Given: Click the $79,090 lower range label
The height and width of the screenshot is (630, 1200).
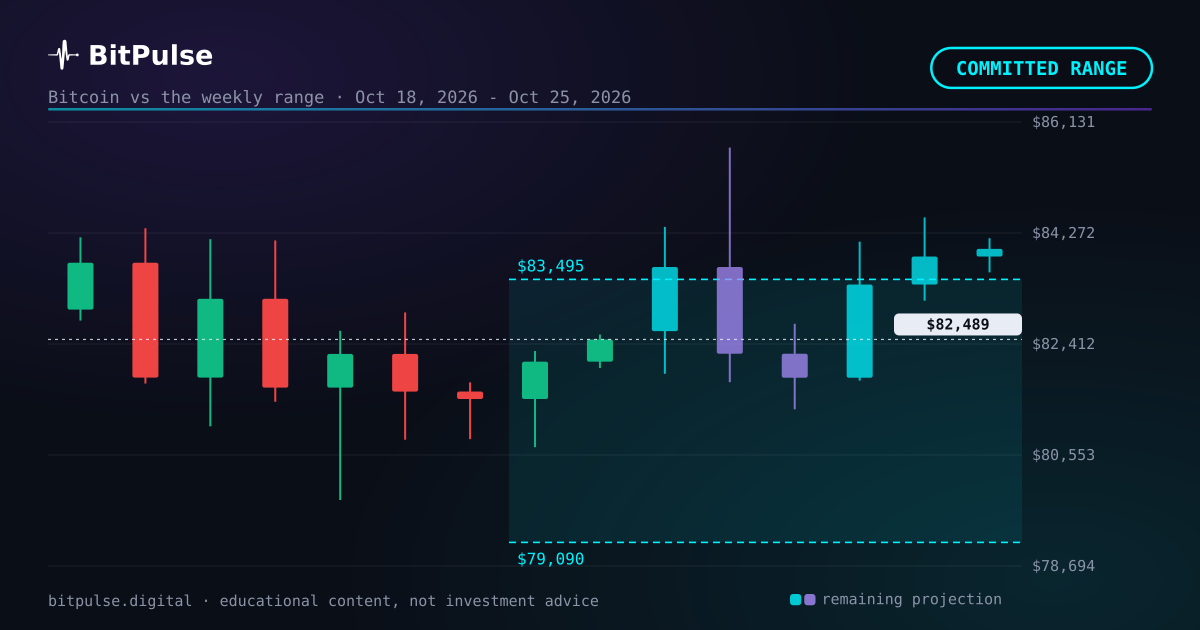Looking at the screenshot, I should pyautogui.click(x=550, y=559).
